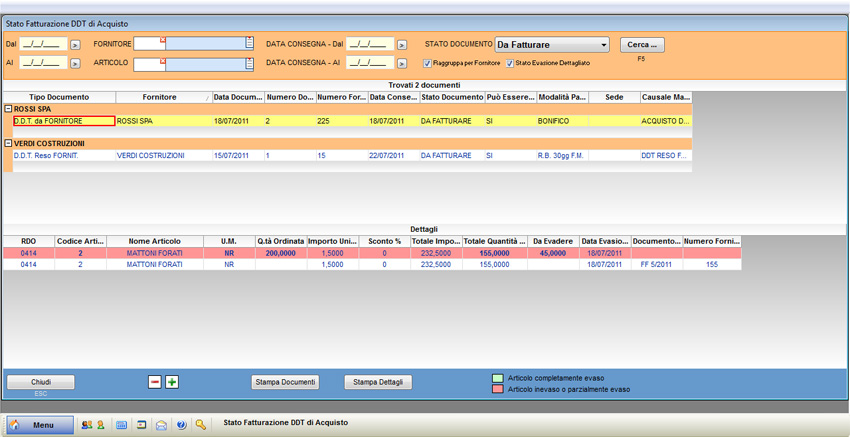Click the Stampa Documenti button

[285, 382]
